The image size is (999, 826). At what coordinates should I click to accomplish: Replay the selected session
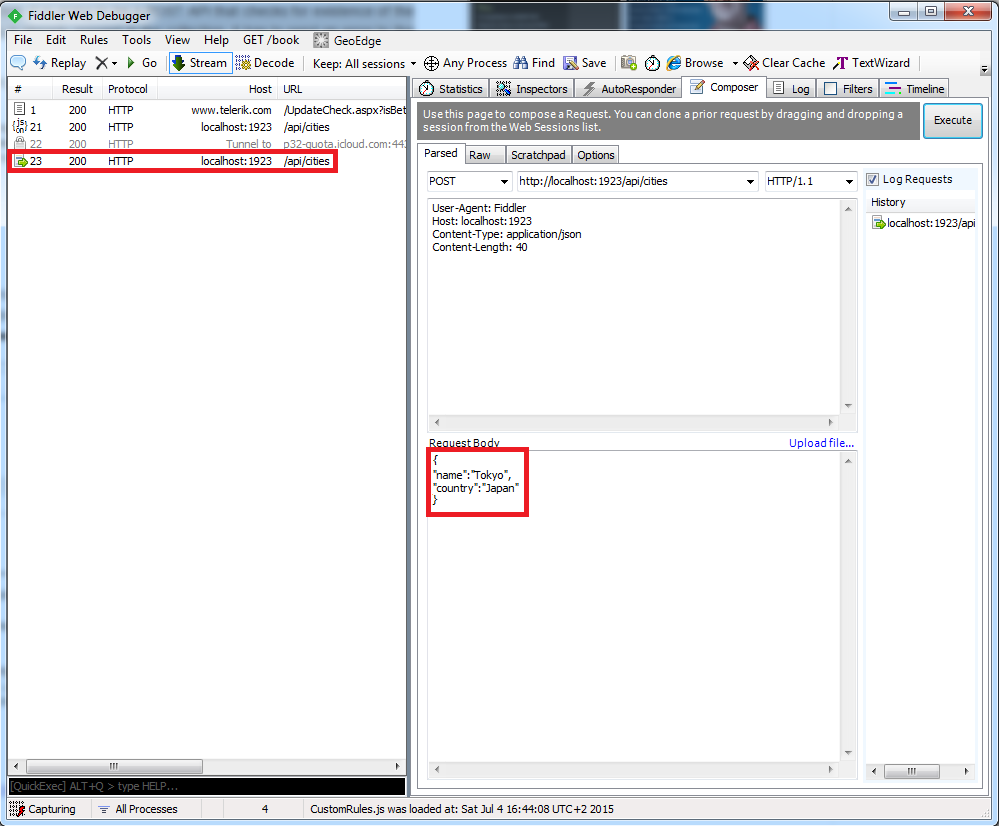(60, 62)
